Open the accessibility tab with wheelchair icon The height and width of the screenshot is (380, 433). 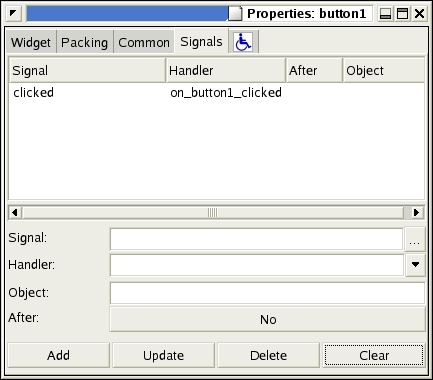[x=243, y=42]
